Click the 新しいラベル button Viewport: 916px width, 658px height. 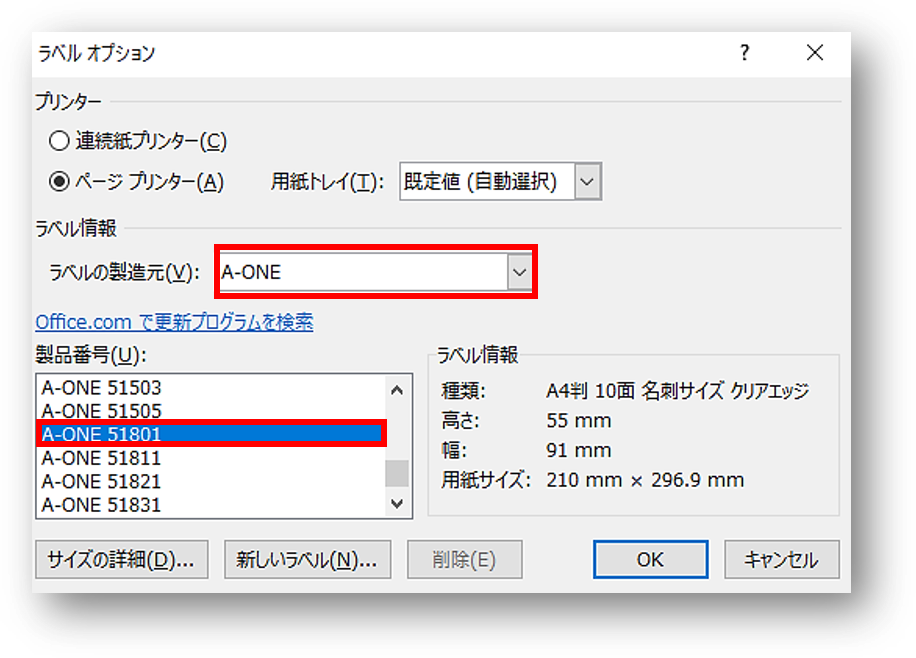pyautogui.click(x=307, y=560)
